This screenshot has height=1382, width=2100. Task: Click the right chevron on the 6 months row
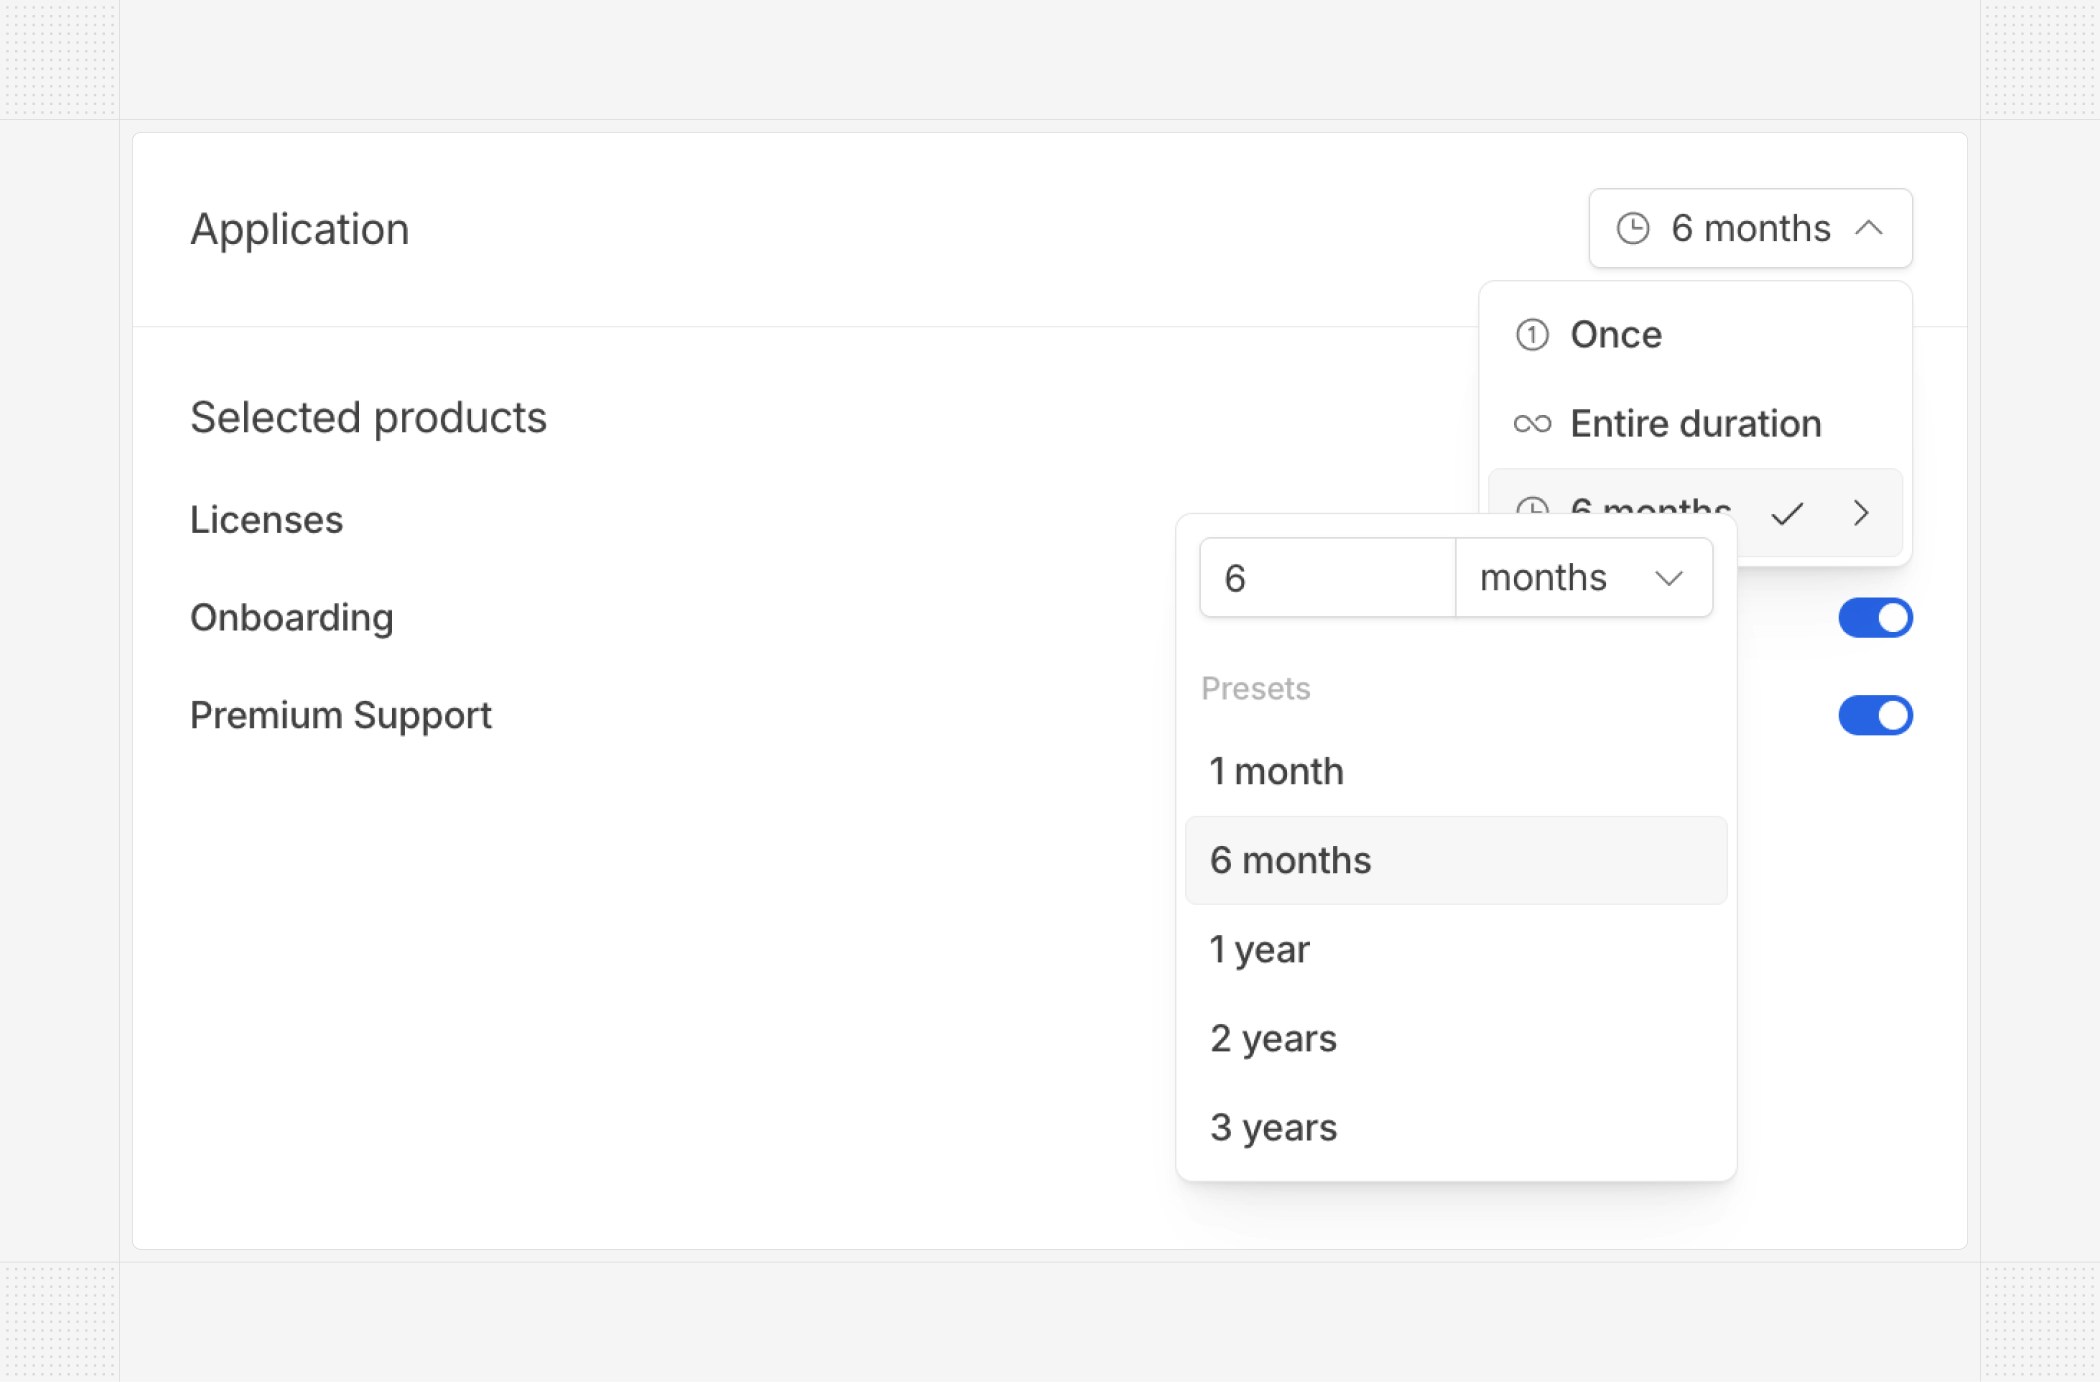click(x=1860, y=513)
